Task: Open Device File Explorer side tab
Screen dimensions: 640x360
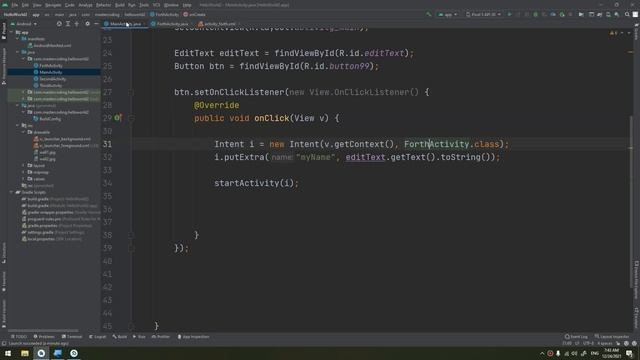Action: (x=636, y=280)
